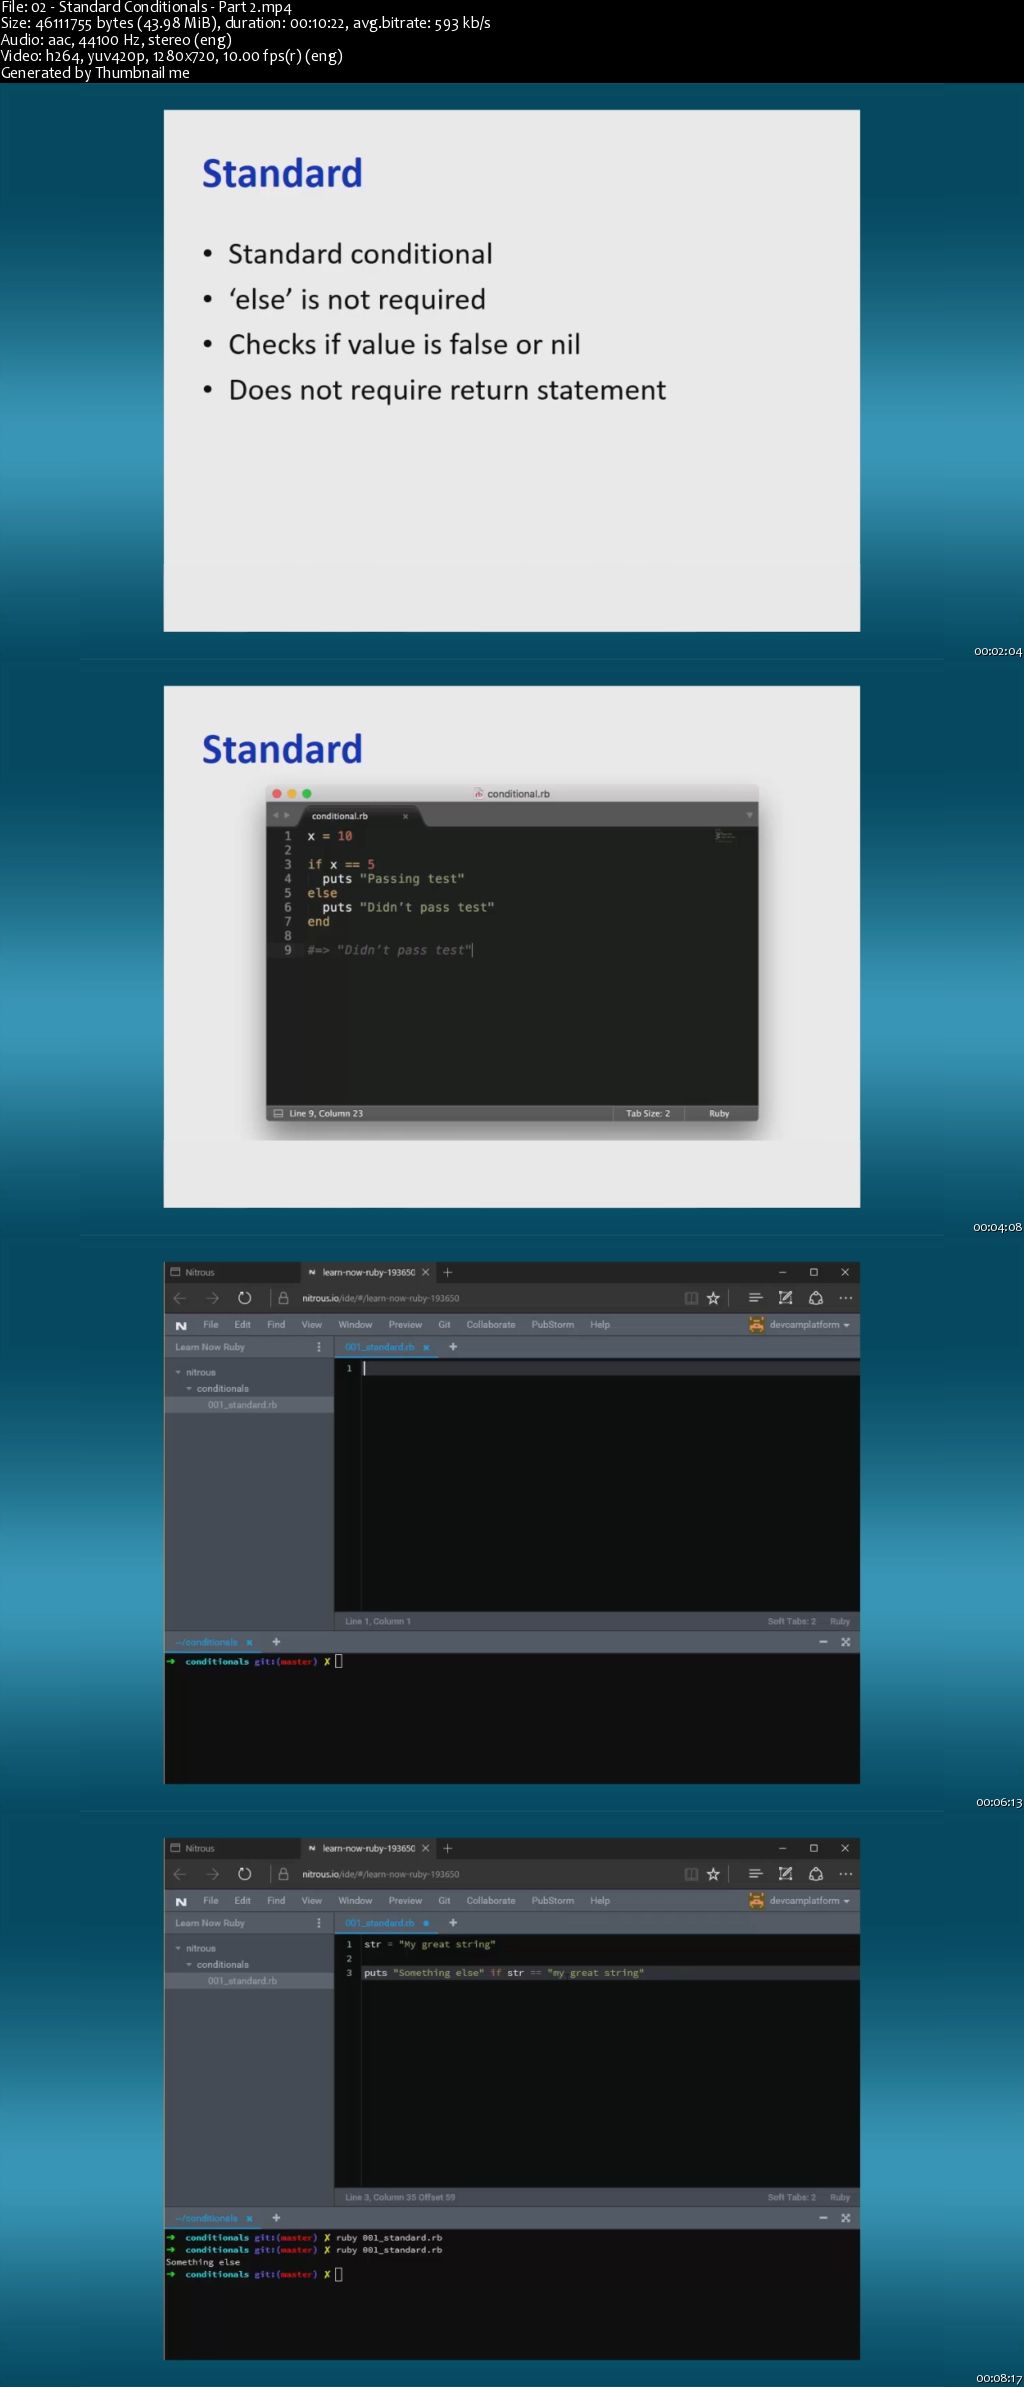
Task: Open the File menu in the empty-editor frame
Action: coord(211,1325)
